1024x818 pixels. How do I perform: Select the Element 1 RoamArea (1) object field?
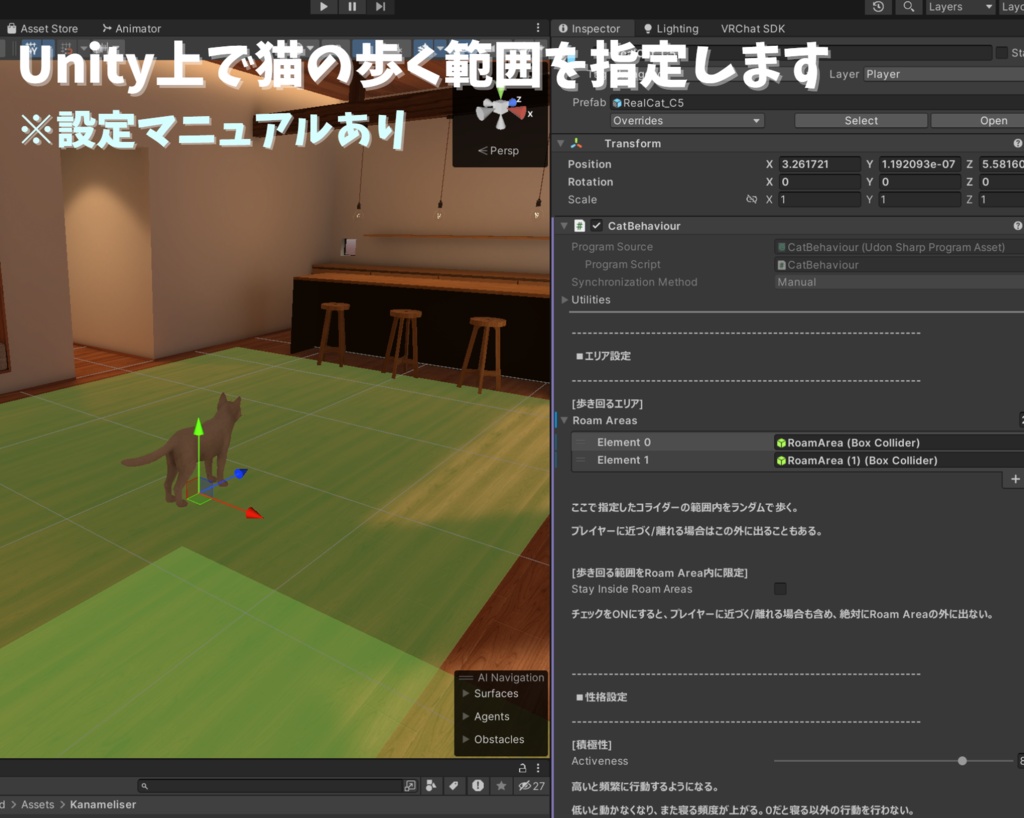(x=899, y=460)
